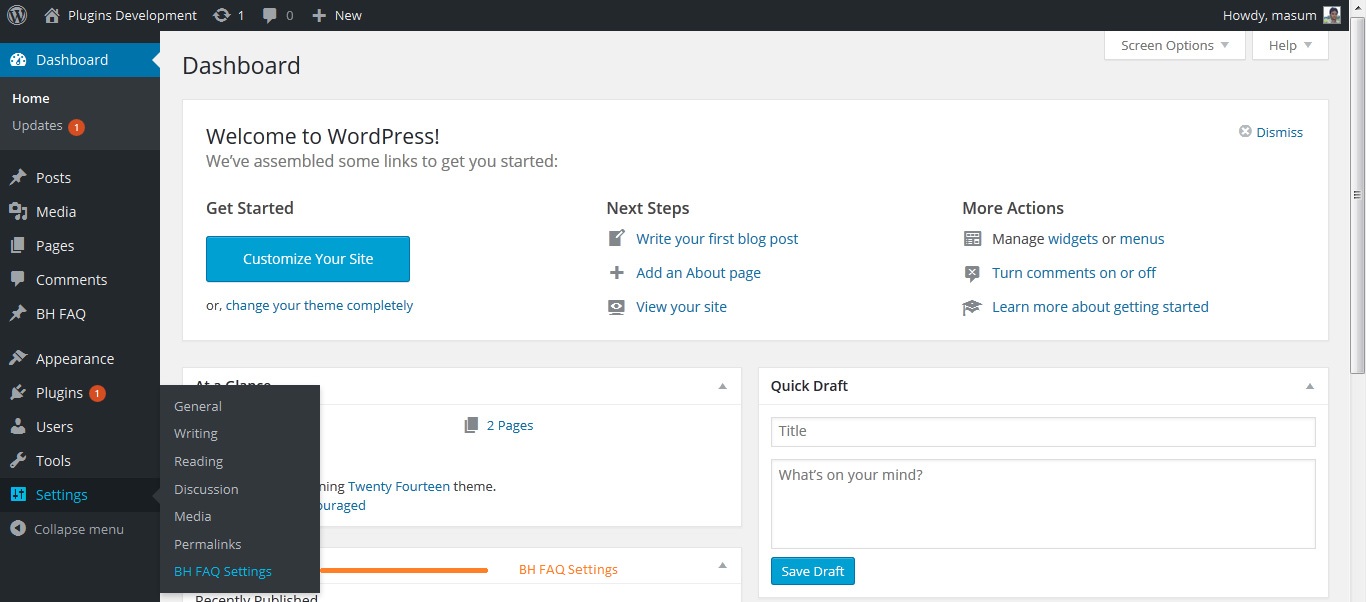Click the Users sidebar icon

point(18,427)
